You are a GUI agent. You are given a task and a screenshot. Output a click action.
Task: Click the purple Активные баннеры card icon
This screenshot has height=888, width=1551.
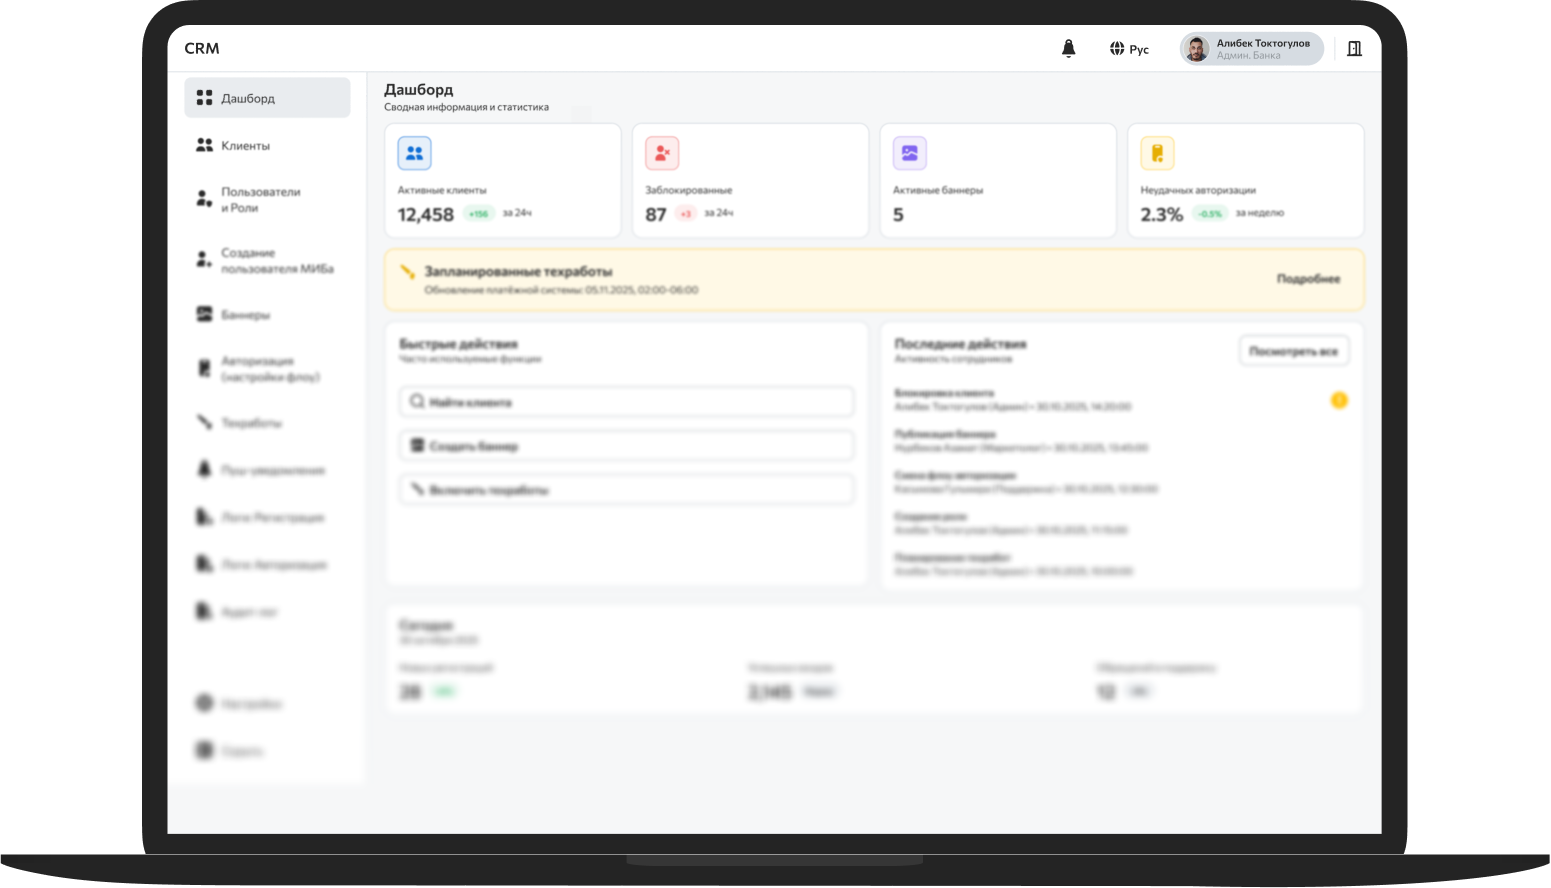(x=909, y=152)
